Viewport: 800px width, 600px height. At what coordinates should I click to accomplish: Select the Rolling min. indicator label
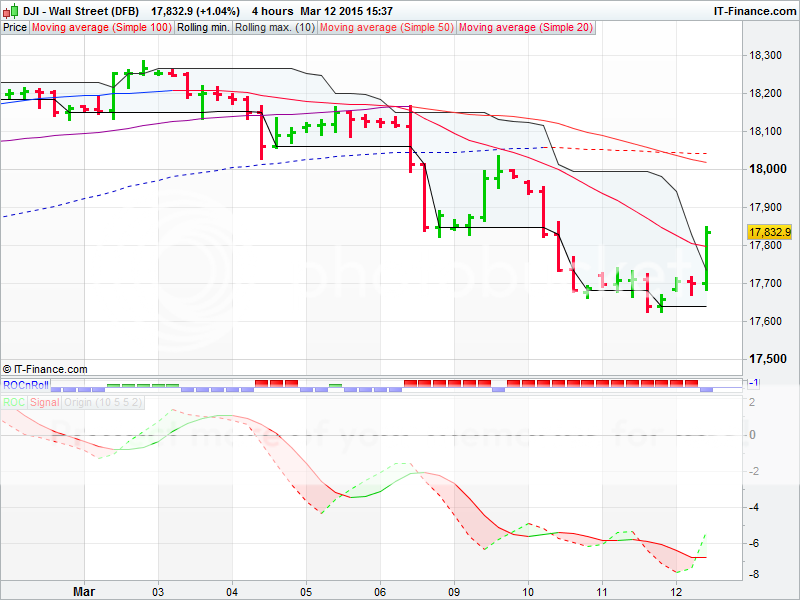203,28
